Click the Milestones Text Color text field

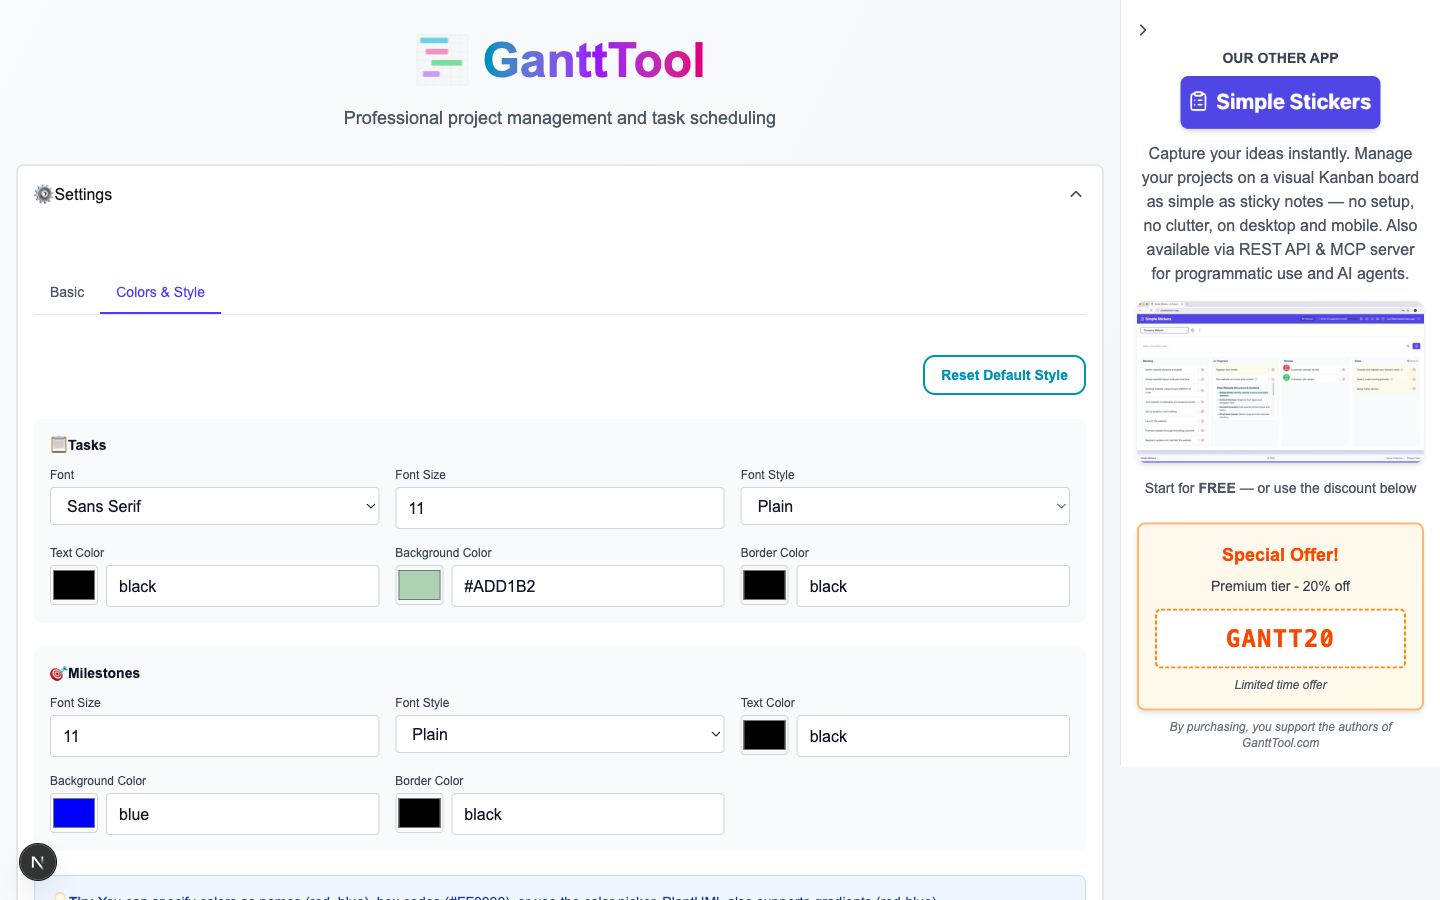coord(933,736)
